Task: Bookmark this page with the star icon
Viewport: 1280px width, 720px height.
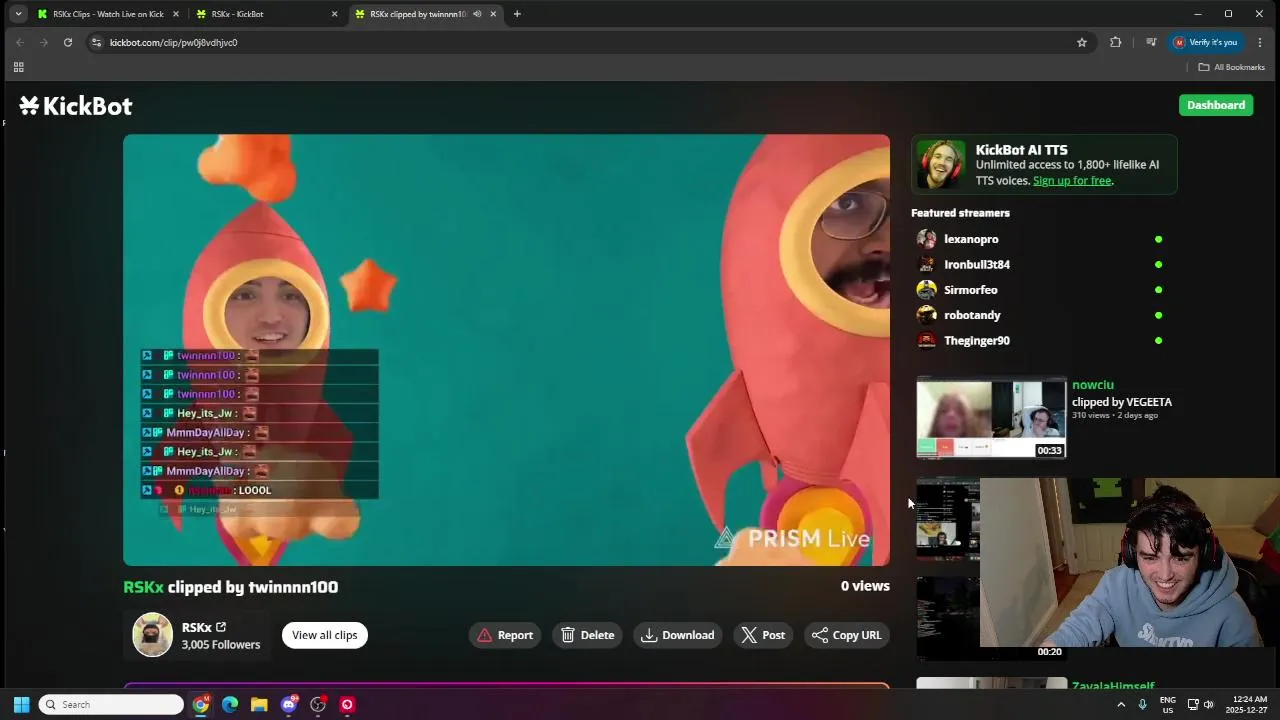Action: (x=1082, y=42)
